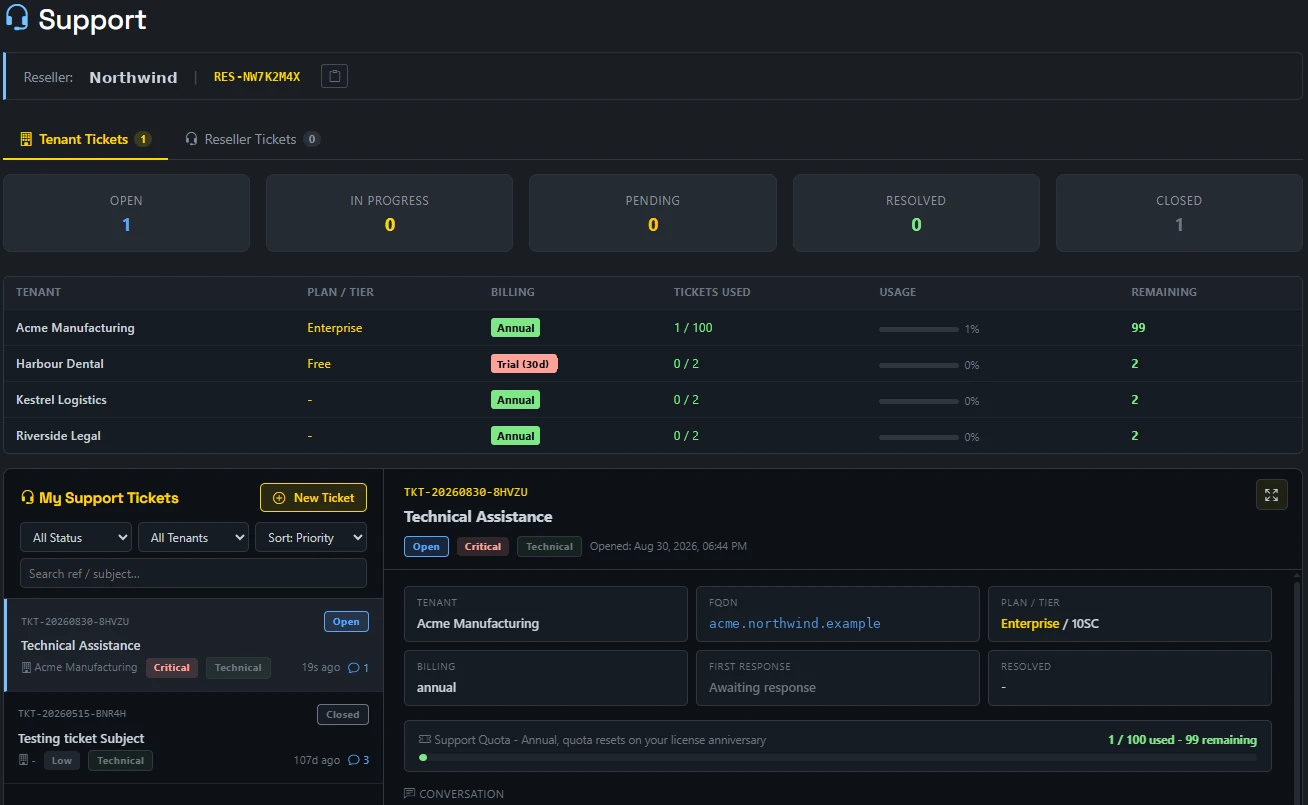Click the Closed summary card
Viewport: 1308px width, 805px height.
[x=1179, y=213]
